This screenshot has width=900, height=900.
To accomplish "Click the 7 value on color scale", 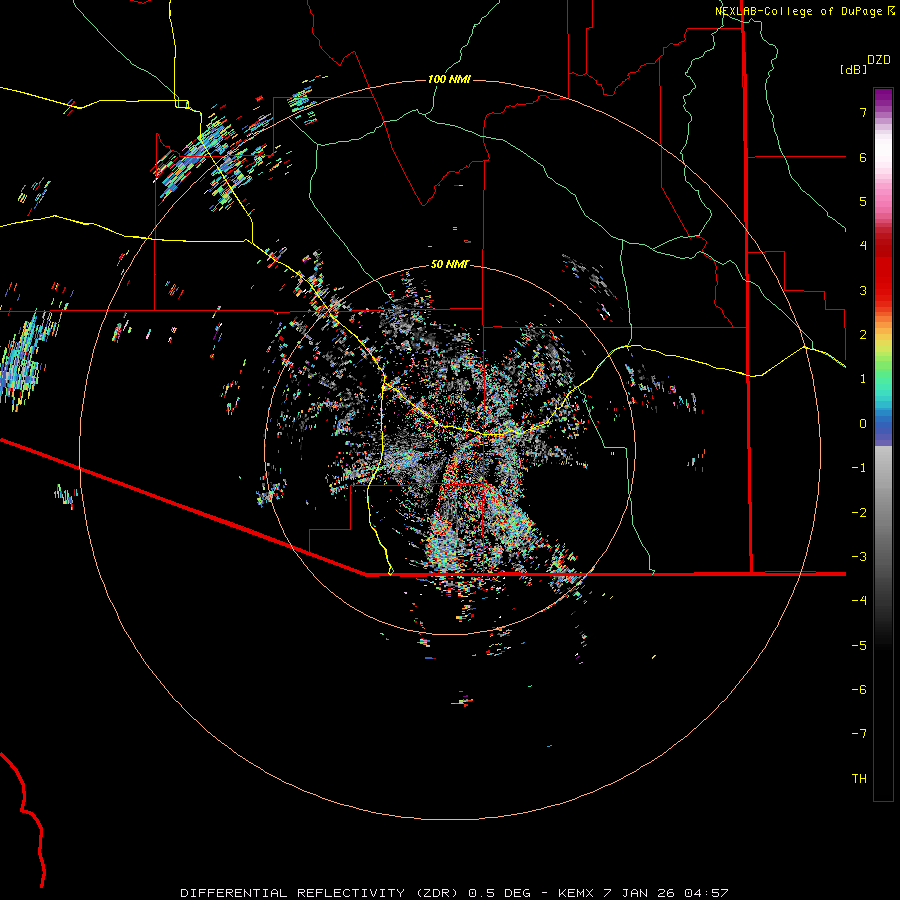I will coord(863,112).
